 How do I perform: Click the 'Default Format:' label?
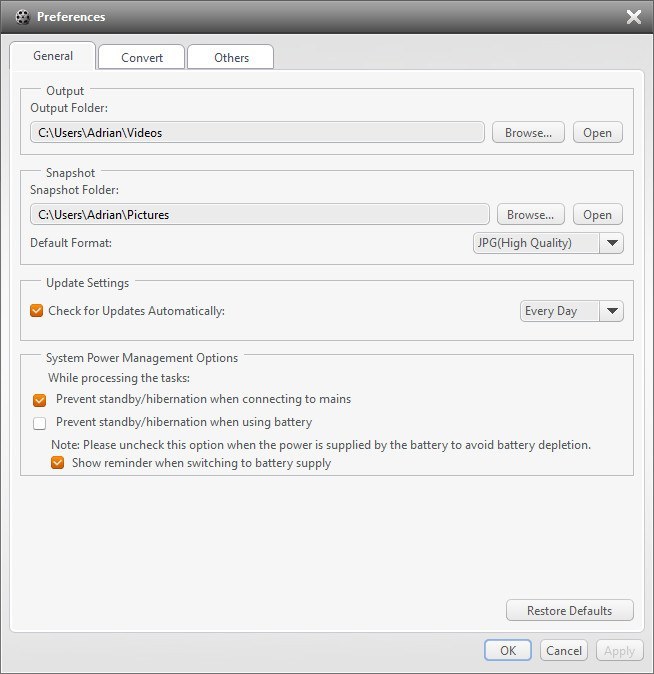71,243
